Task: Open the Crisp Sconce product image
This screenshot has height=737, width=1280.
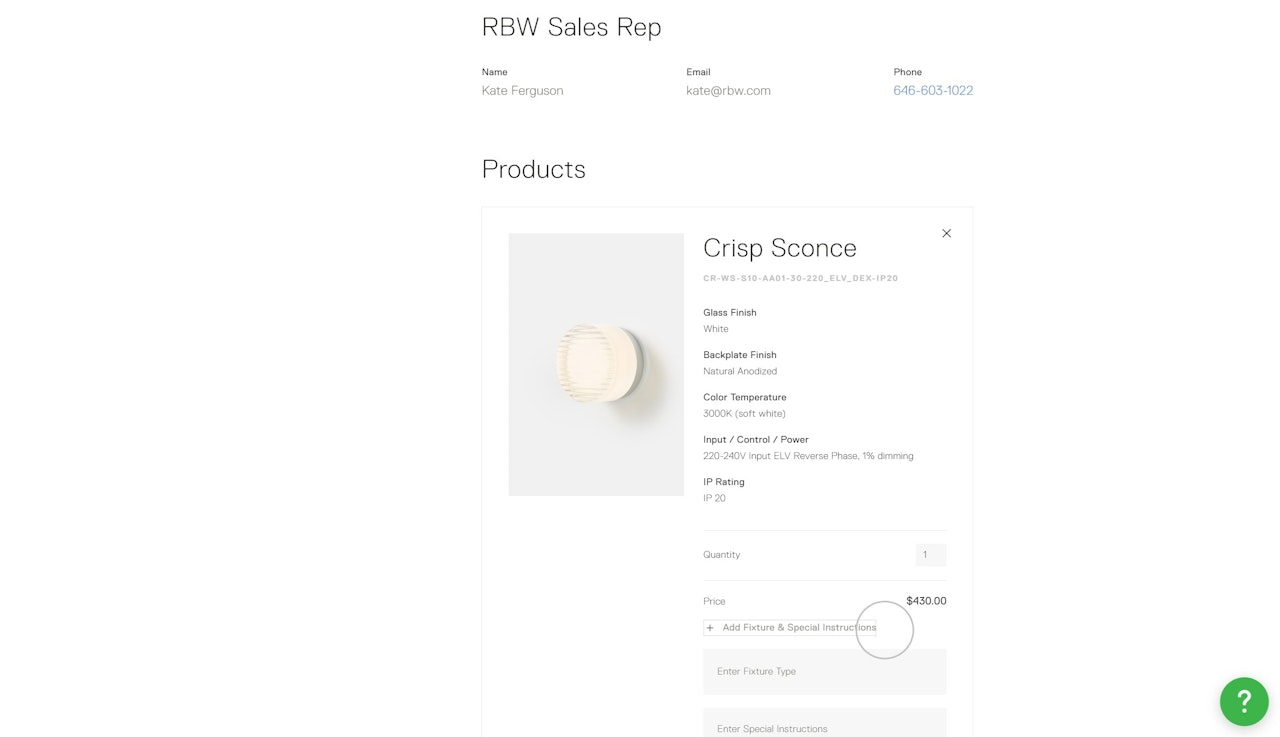Action: coord(596,364)
